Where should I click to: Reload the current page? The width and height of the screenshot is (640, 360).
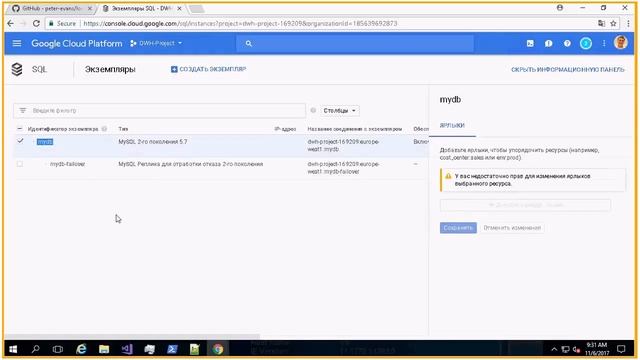click(36, 24)
